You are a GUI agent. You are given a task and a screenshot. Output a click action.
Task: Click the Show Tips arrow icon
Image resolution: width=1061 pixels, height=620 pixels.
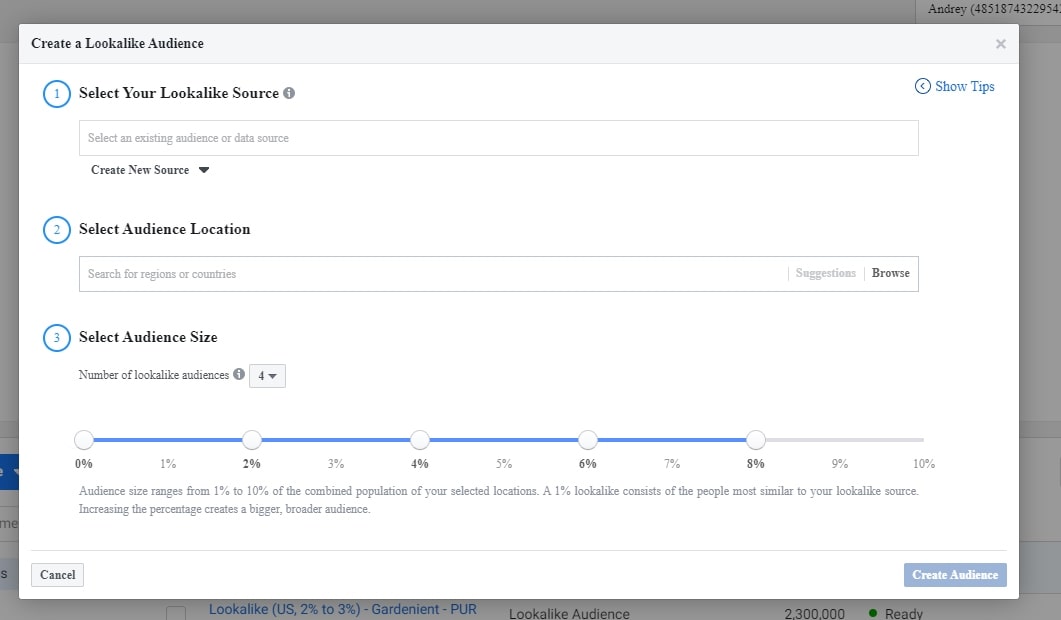[922, 87]
